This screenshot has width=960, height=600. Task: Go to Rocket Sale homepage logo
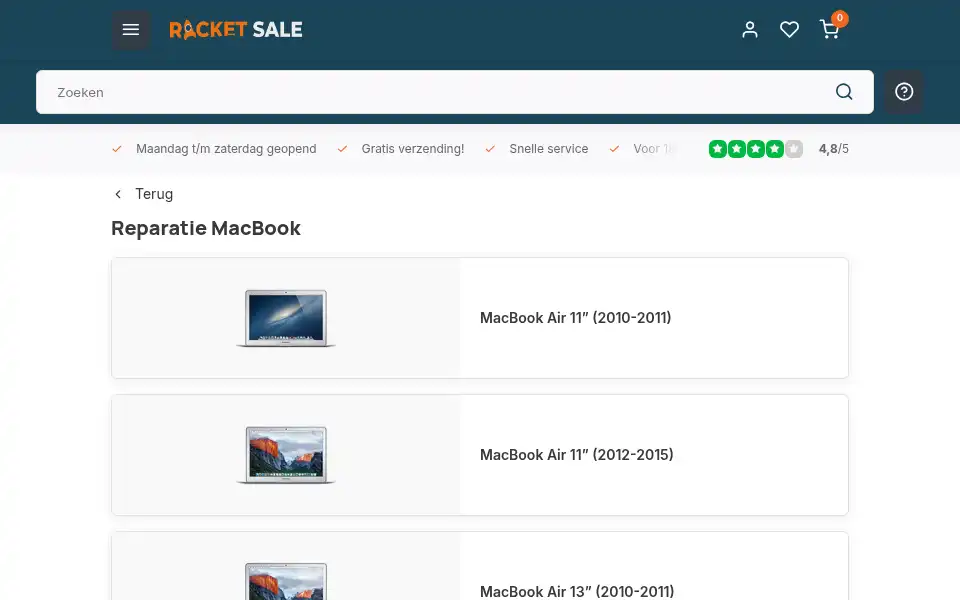(236, 29)
